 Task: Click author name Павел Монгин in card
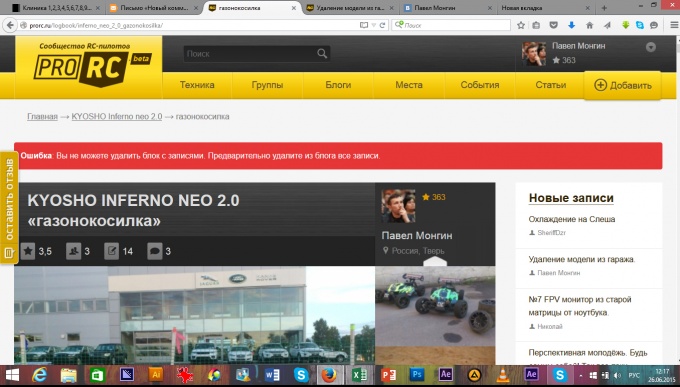(x=417, y=236)
